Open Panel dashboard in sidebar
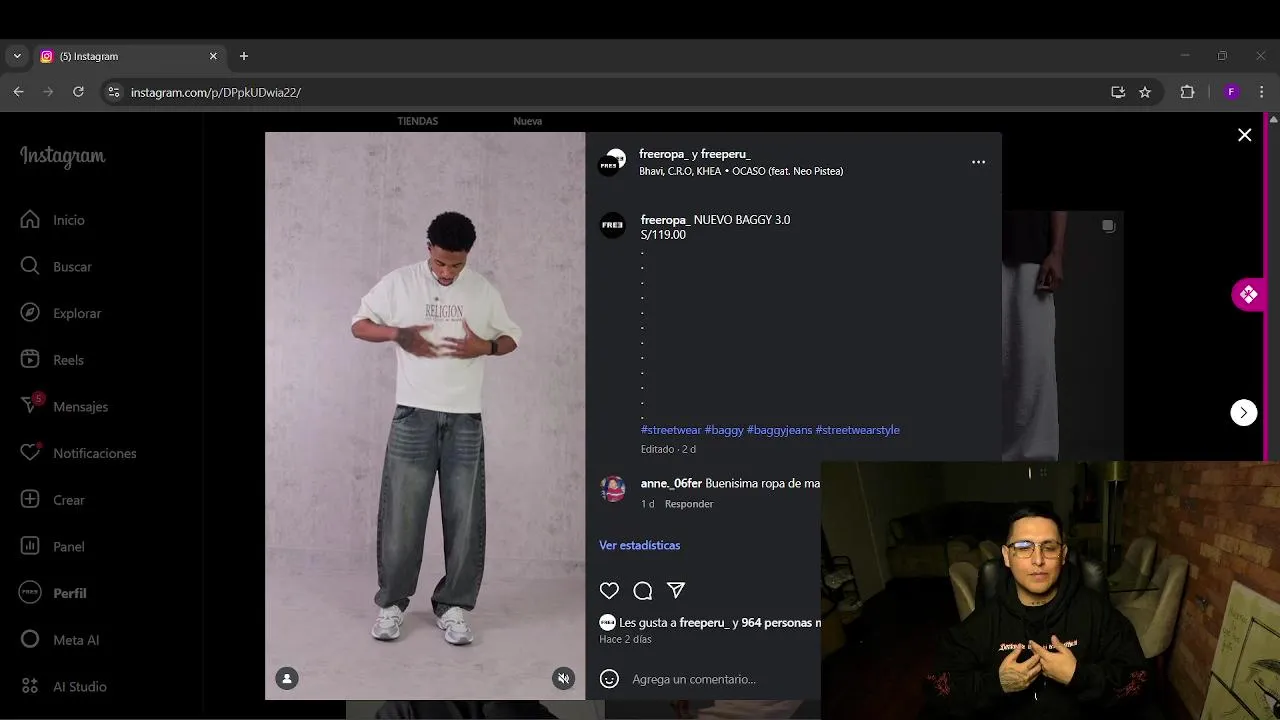The width and height of the screenshot is (1280, 720). (52, 547)
